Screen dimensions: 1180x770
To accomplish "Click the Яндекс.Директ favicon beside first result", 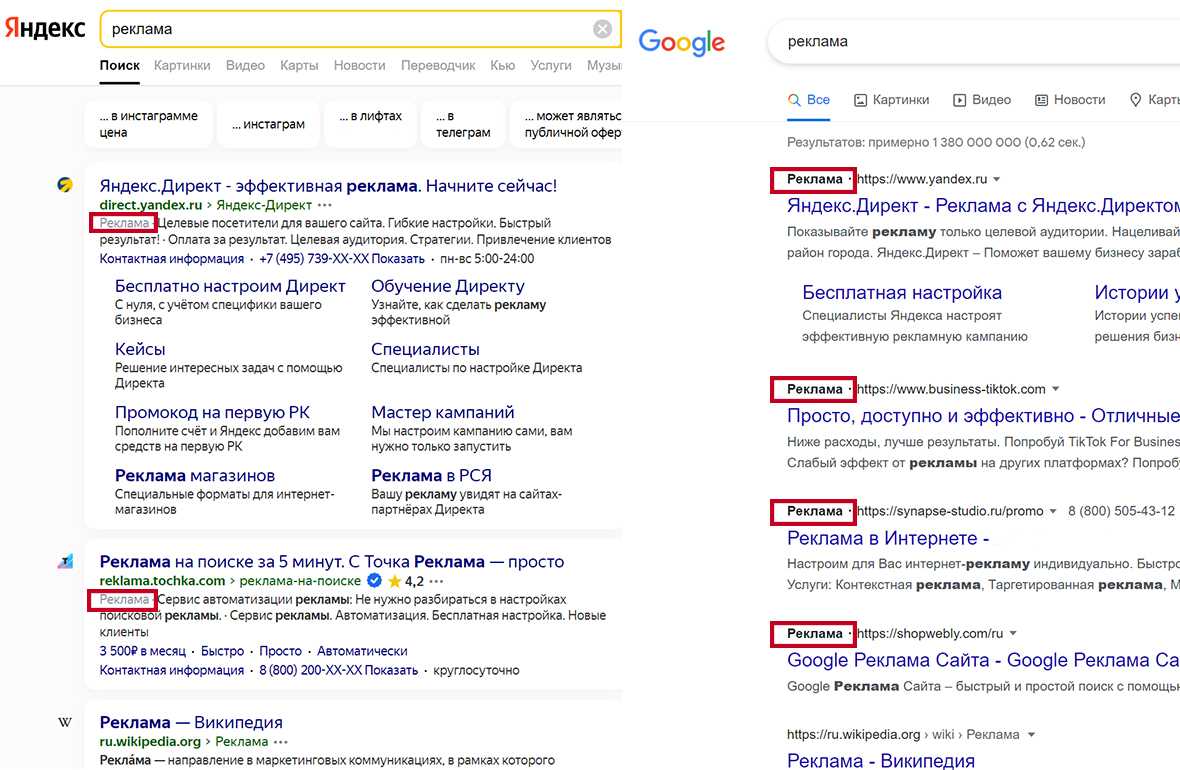I will pos(65,185).
